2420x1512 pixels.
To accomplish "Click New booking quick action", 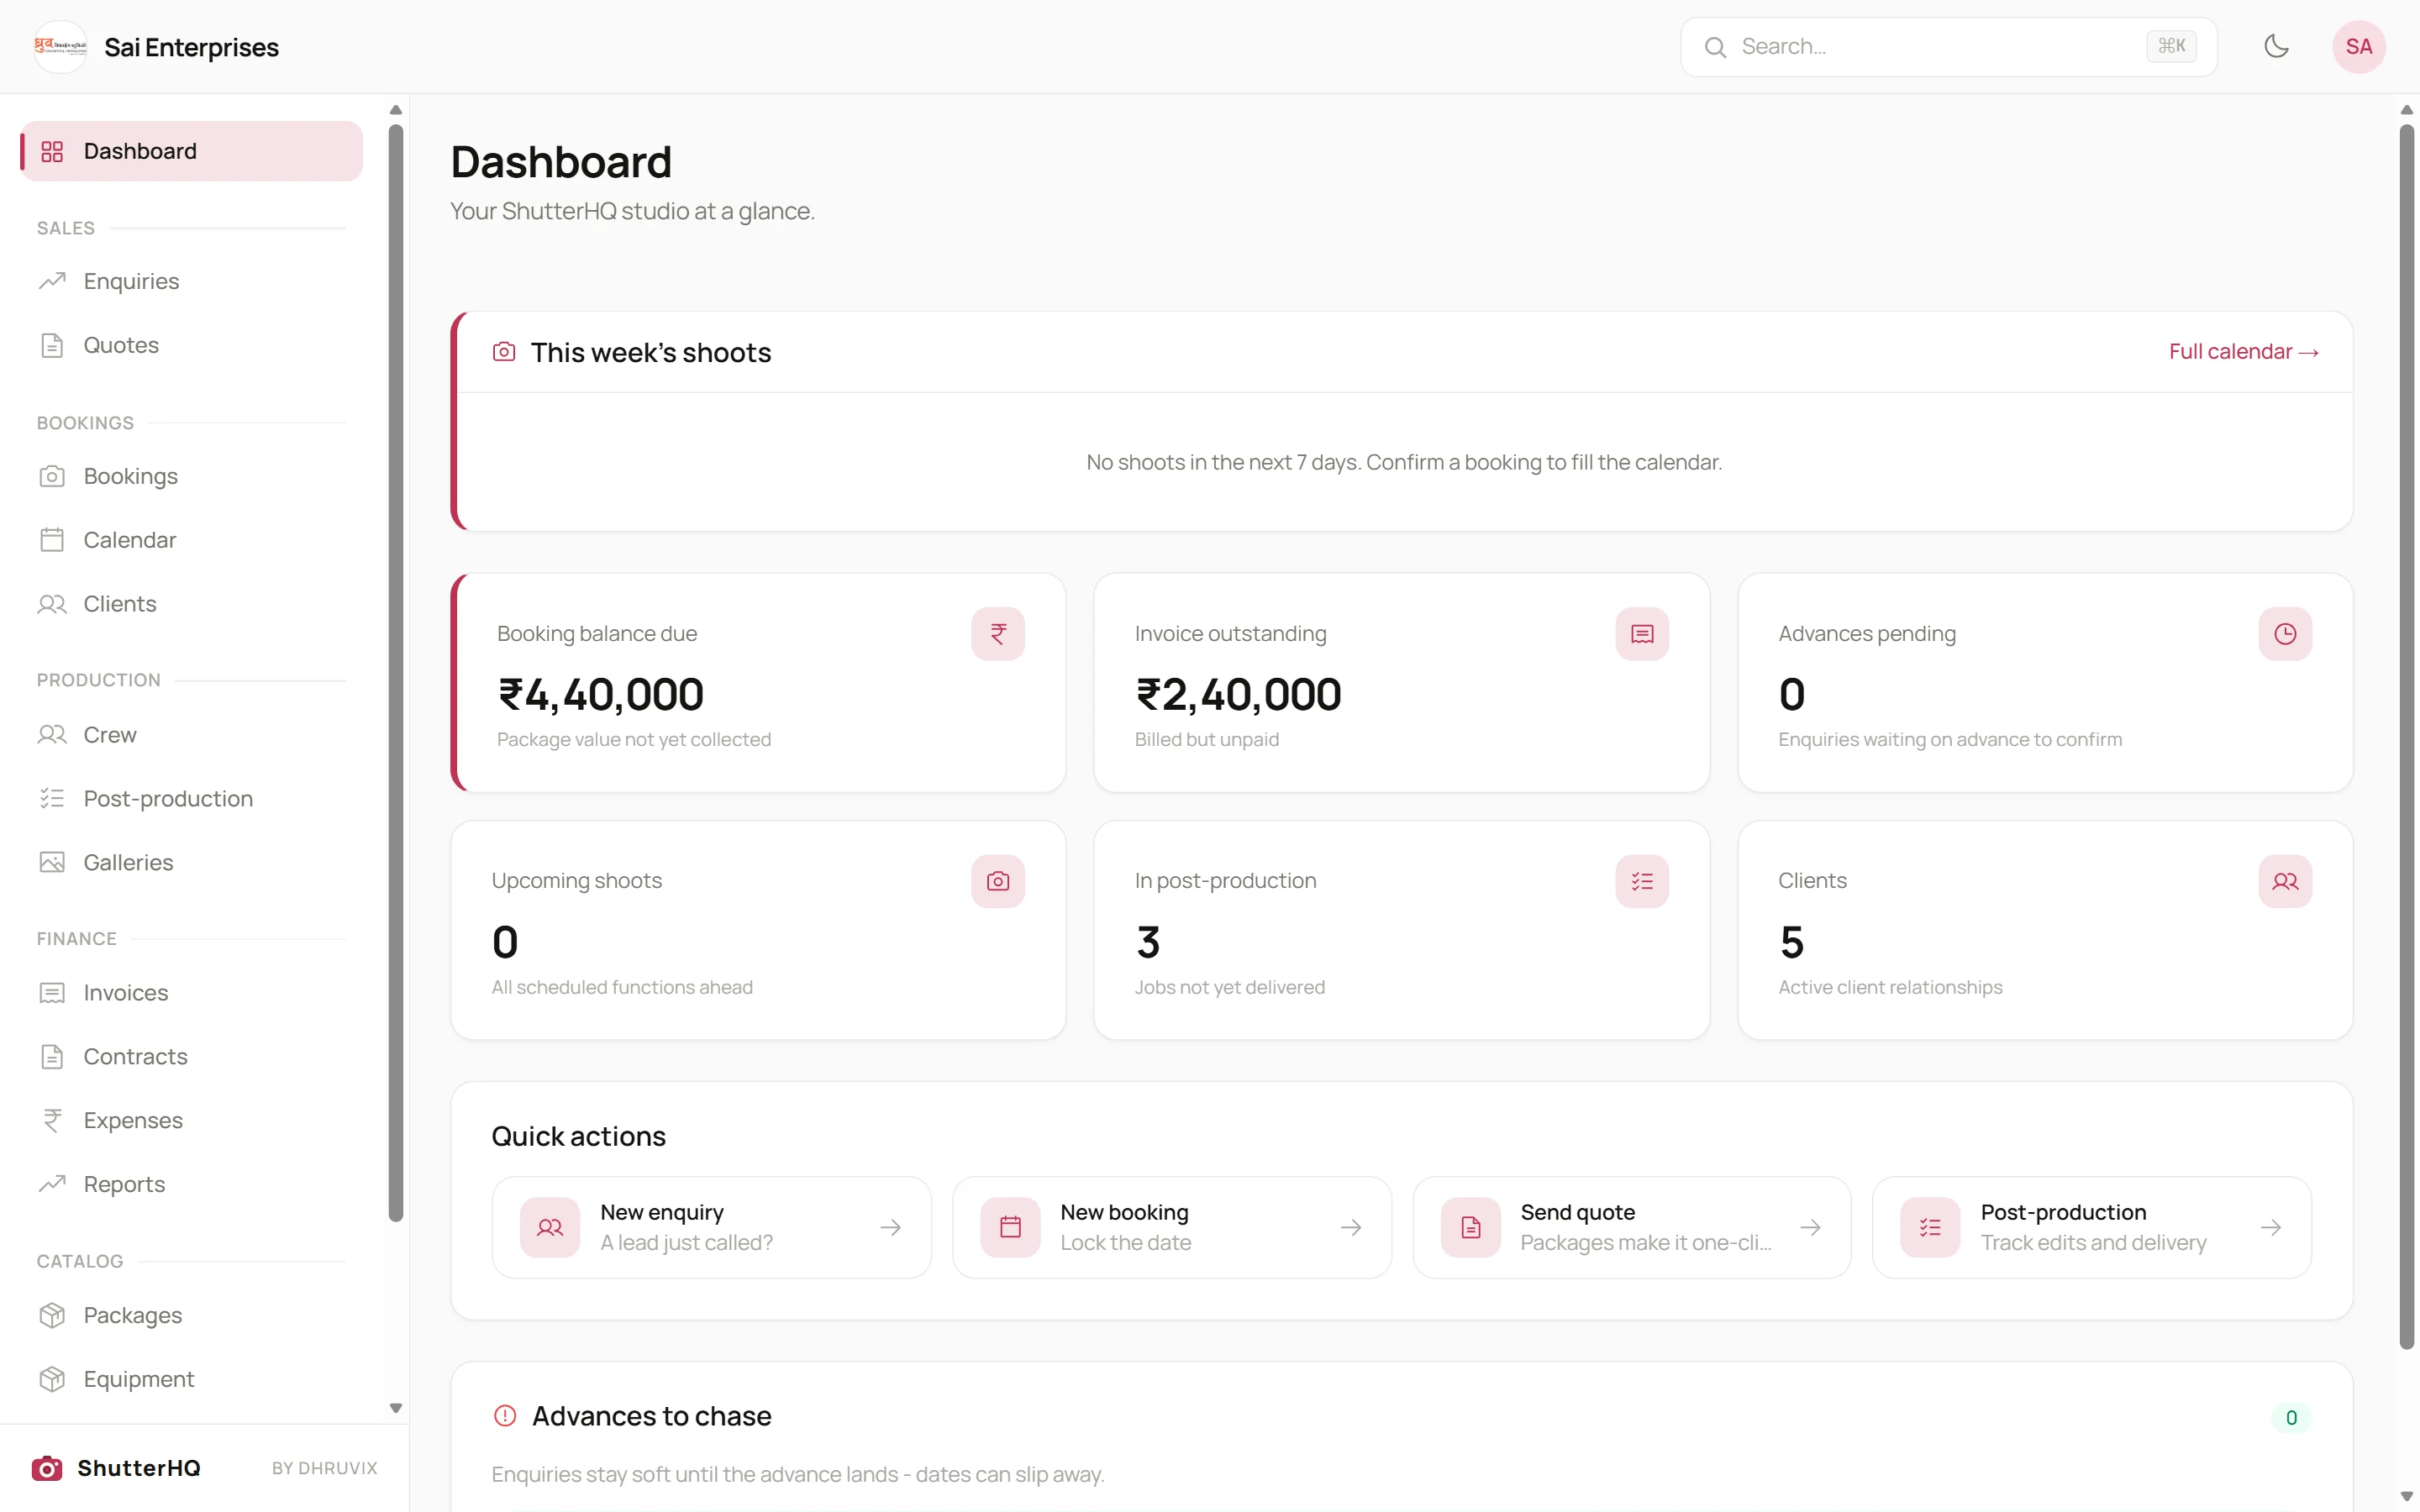I will pyautogui.click(x=1171, y=1227).
